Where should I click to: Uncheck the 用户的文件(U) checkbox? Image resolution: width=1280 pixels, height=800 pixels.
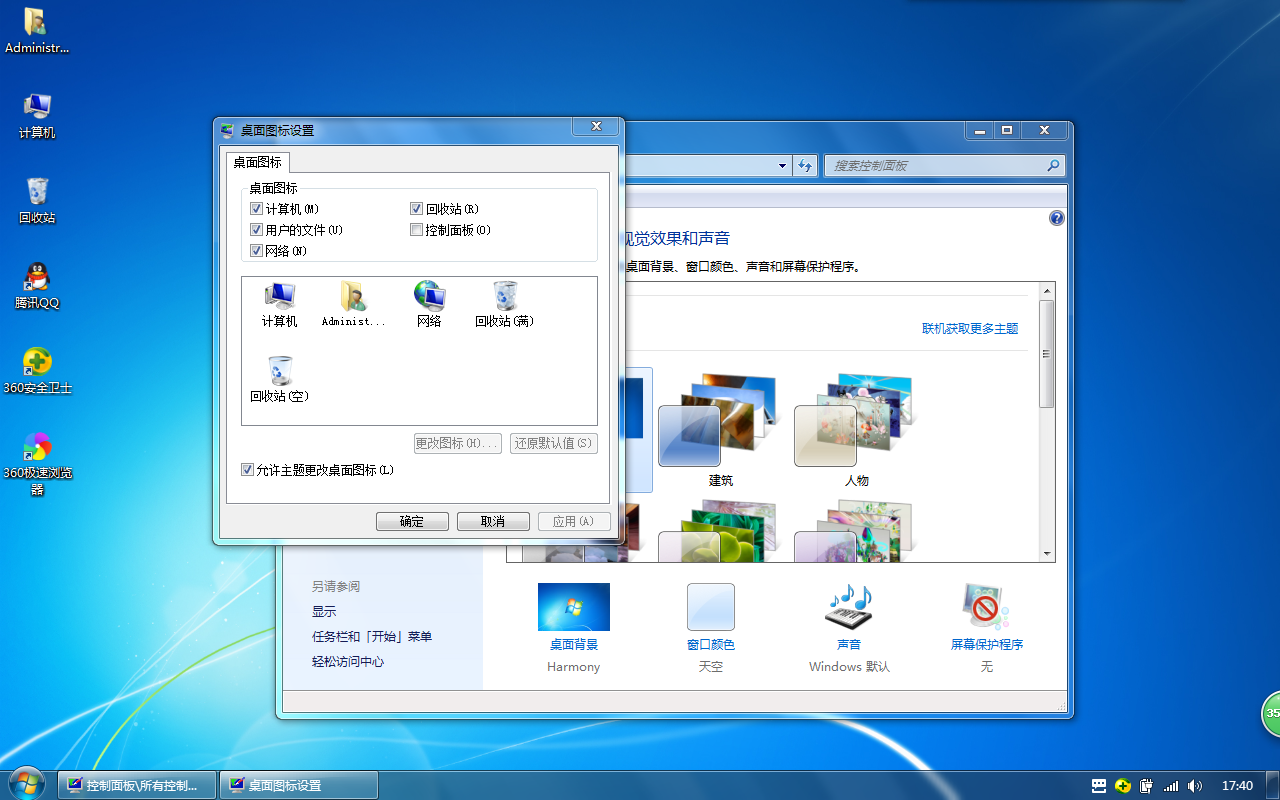pyautogui.click(x=256, y=230)
